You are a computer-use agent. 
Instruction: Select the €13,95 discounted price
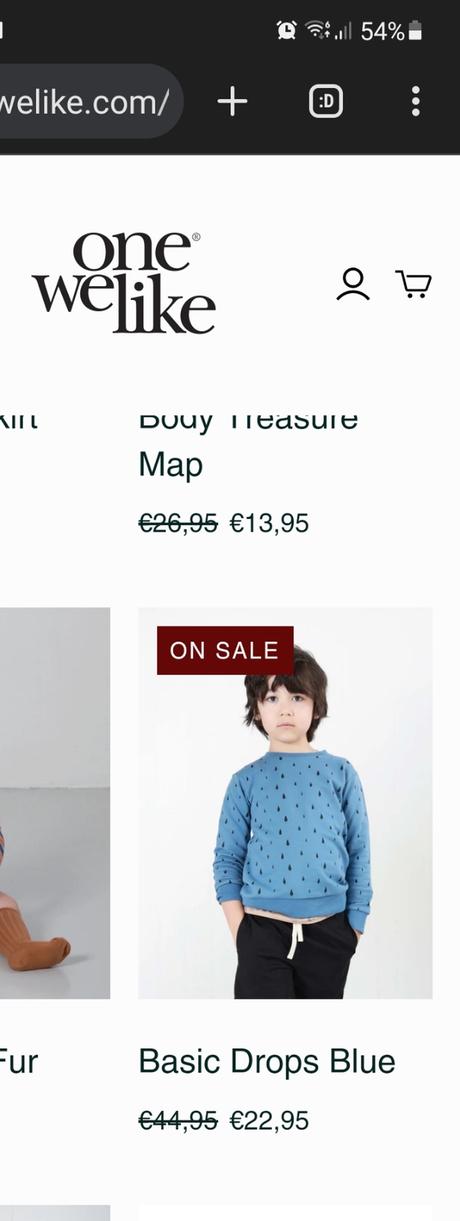click(269, 523)
